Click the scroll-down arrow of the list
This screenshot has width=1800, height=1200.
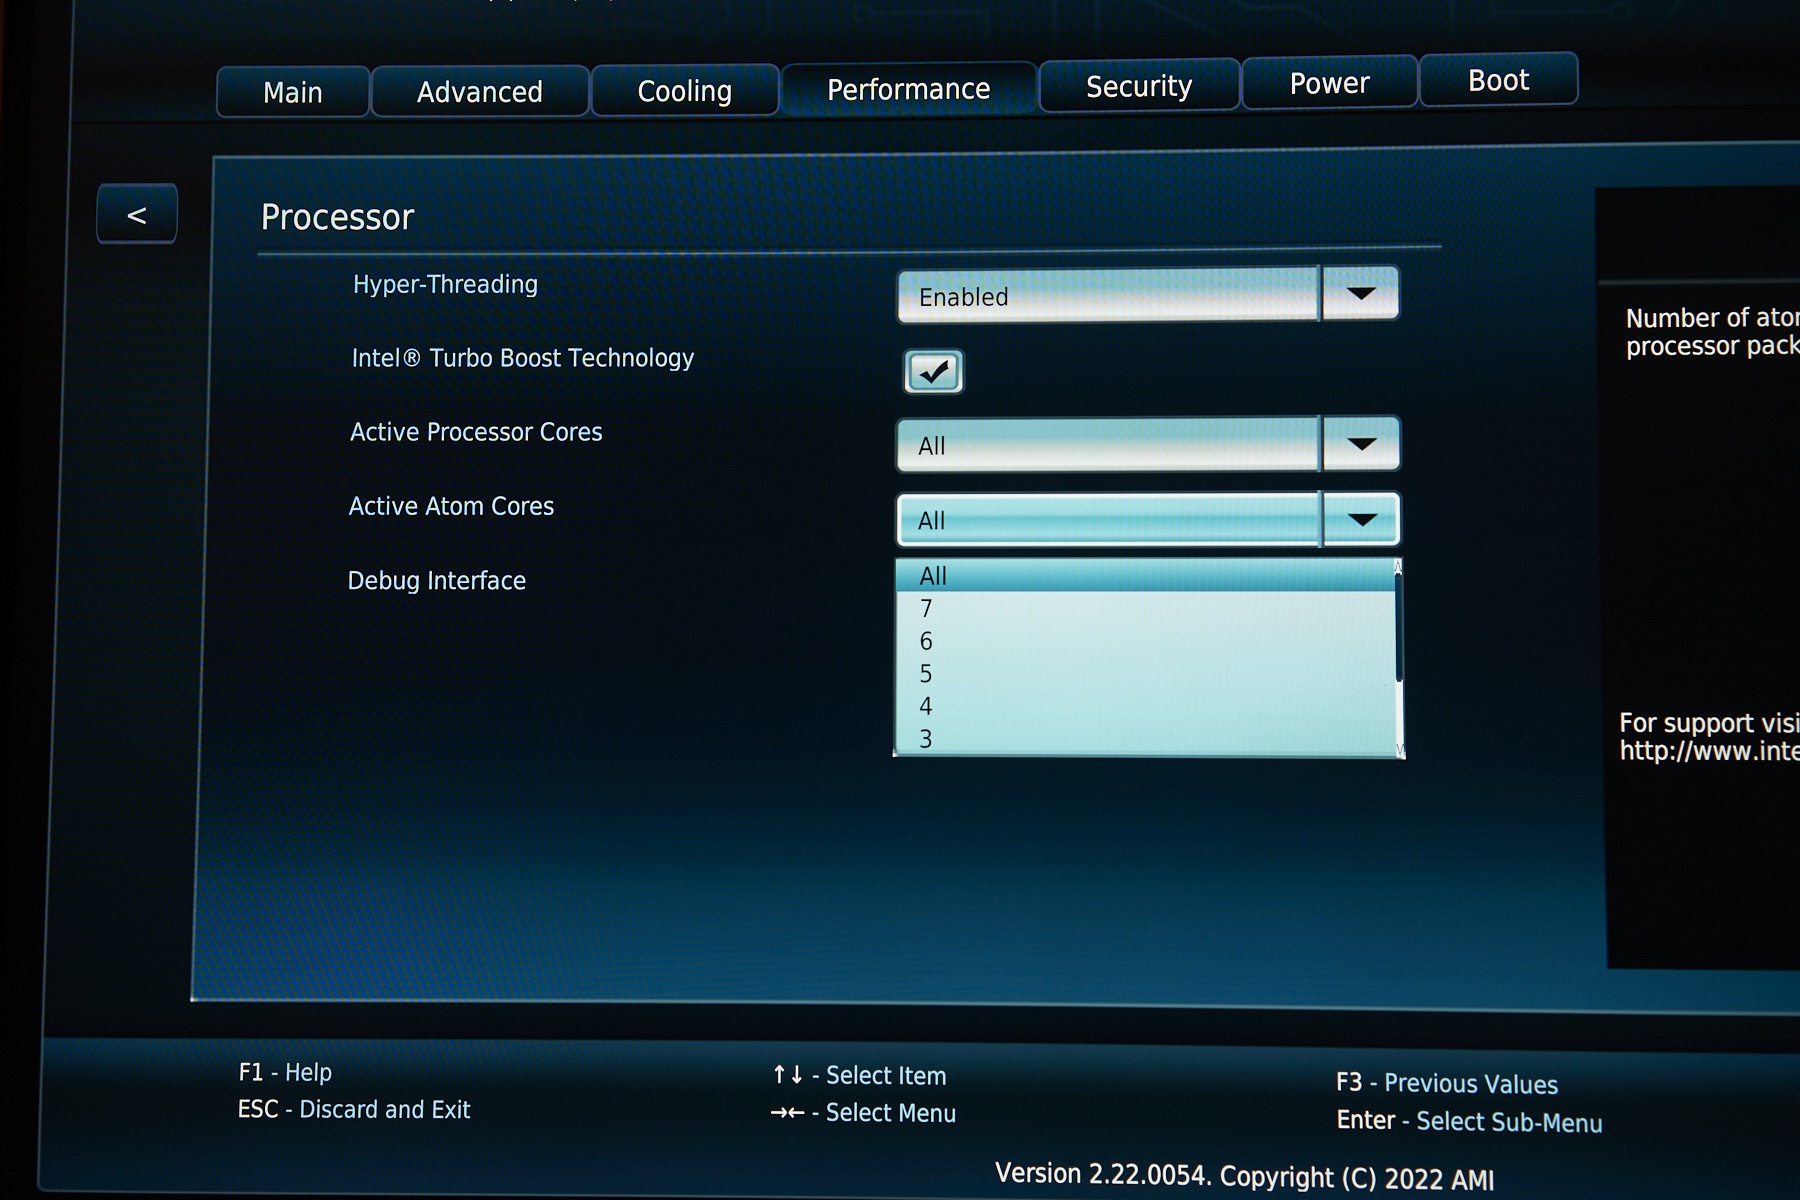pyautogui.click(x=1400, y=749)
